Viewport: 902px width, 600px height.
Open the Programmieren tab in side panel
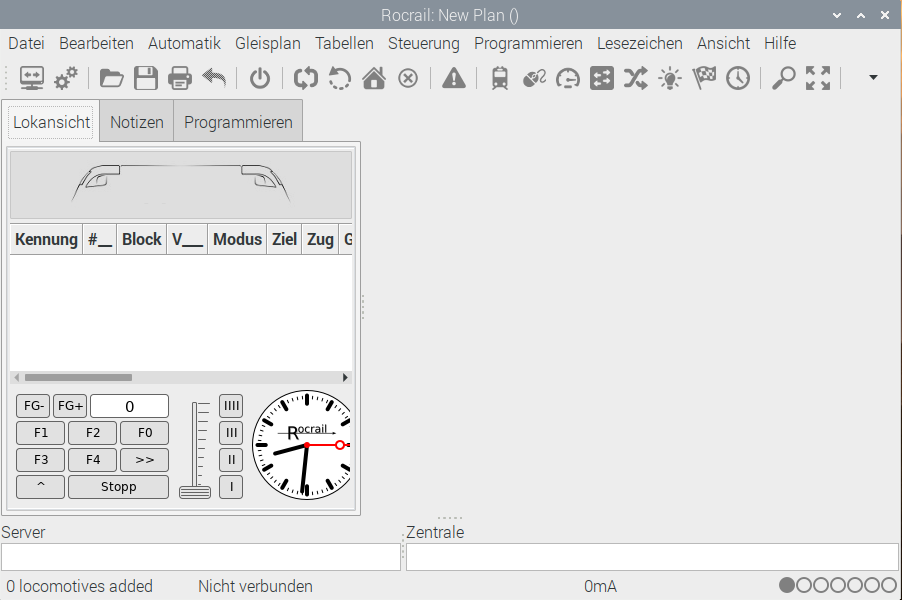[238, 122]
